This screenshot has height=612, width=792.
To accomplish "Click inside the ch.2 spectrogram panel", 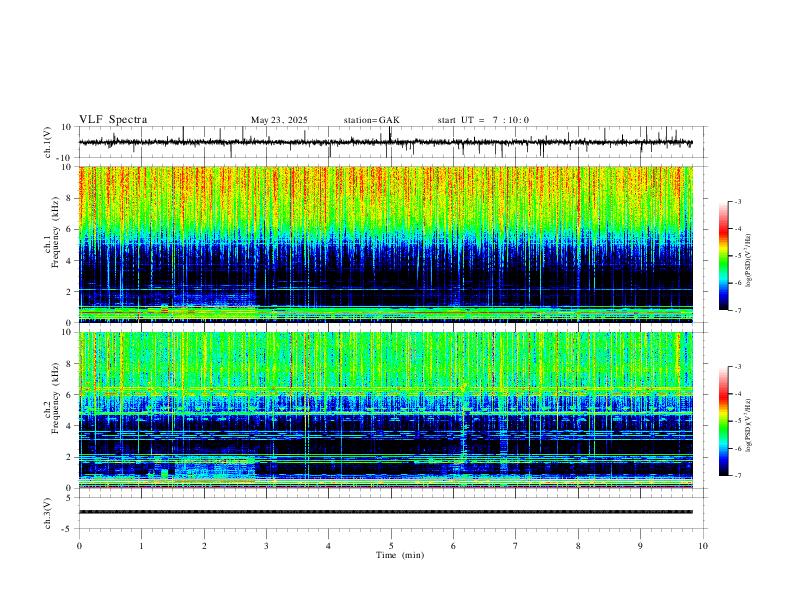I will pos(386,410).
